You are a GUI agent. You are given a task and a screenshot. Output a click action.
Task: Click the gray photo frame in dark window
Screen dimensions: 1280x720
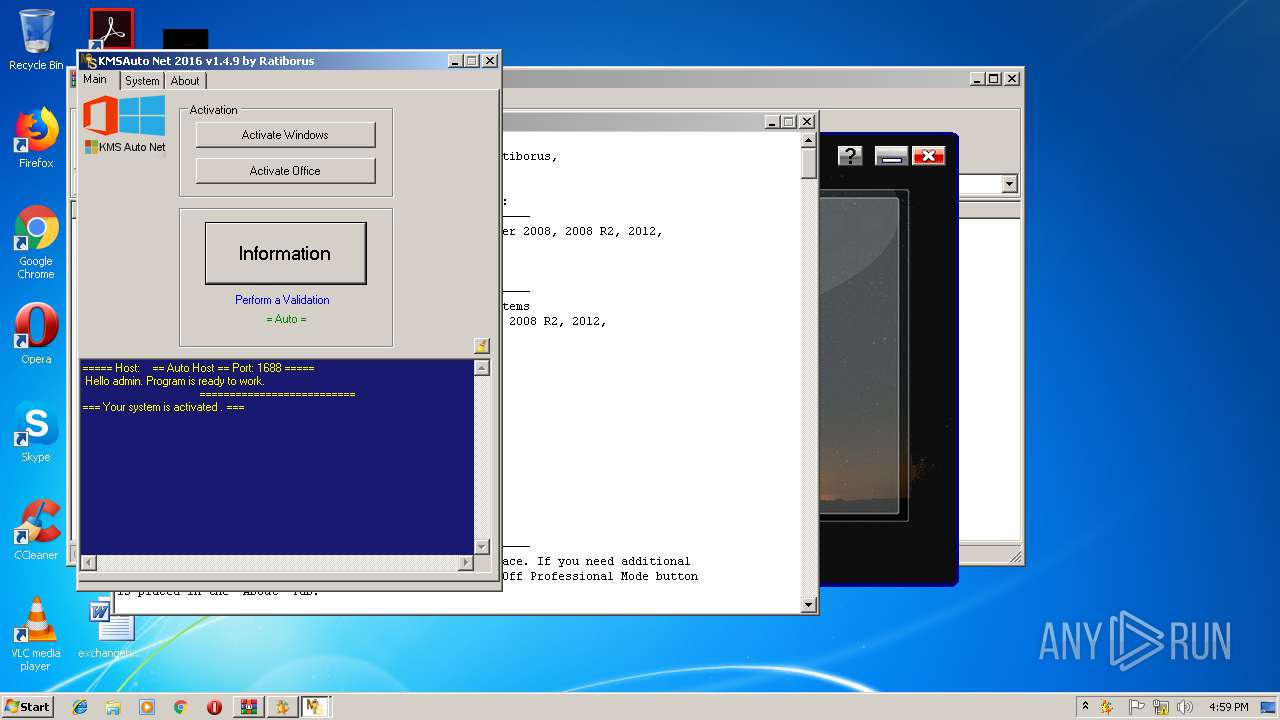[x=863, y=355]
